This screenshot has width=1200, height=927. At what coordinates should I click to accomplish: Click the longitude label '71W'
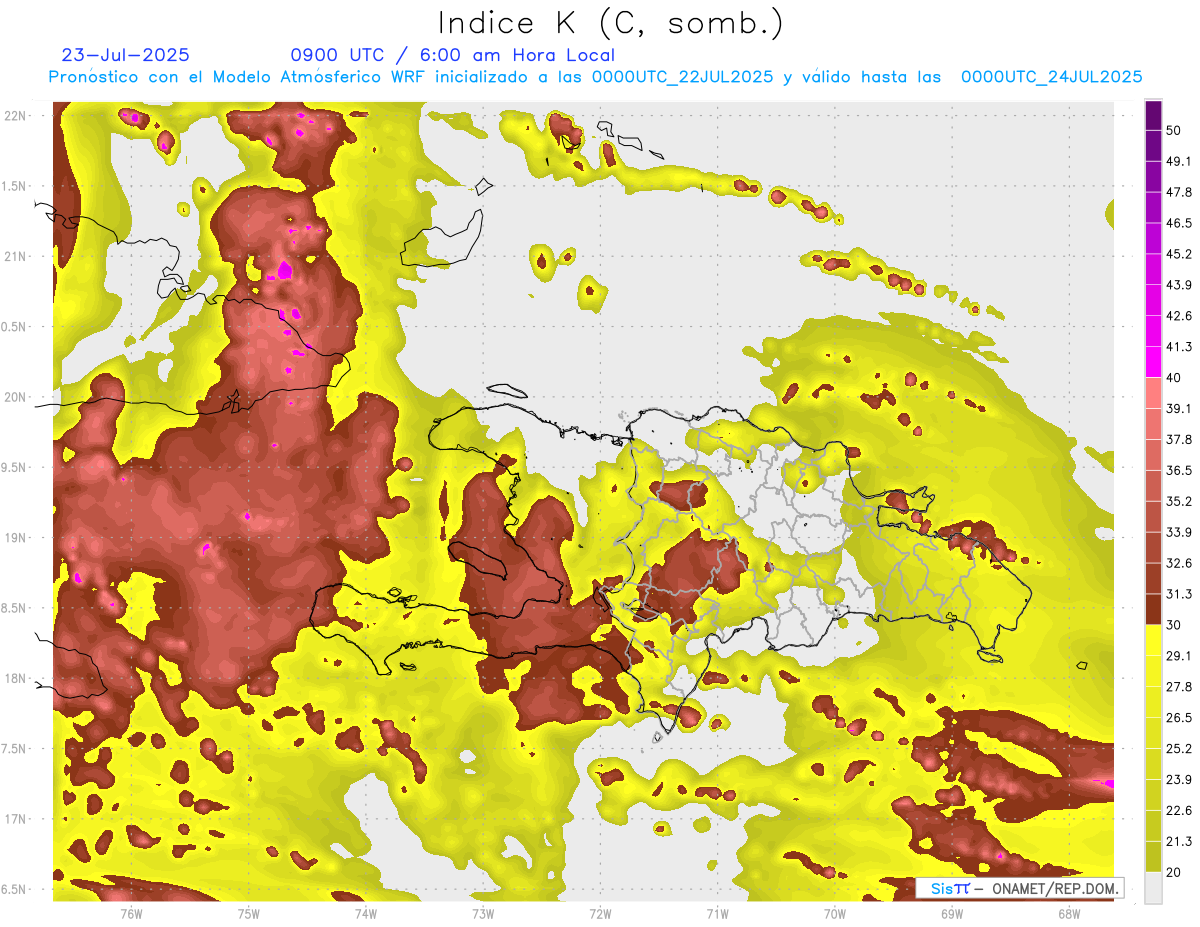pos(717,913)
